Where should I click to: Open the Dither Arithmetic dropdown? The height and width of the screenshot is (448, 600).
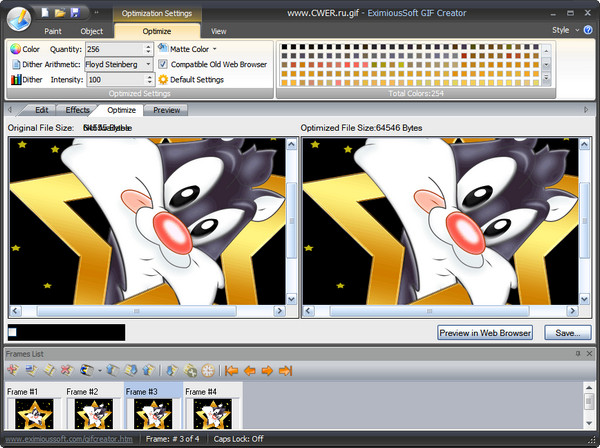tap(148, 64)
